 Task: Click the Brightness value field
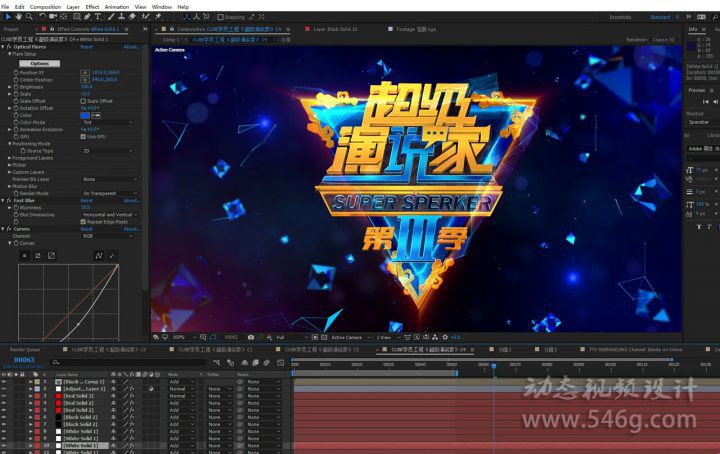[86, 87]
